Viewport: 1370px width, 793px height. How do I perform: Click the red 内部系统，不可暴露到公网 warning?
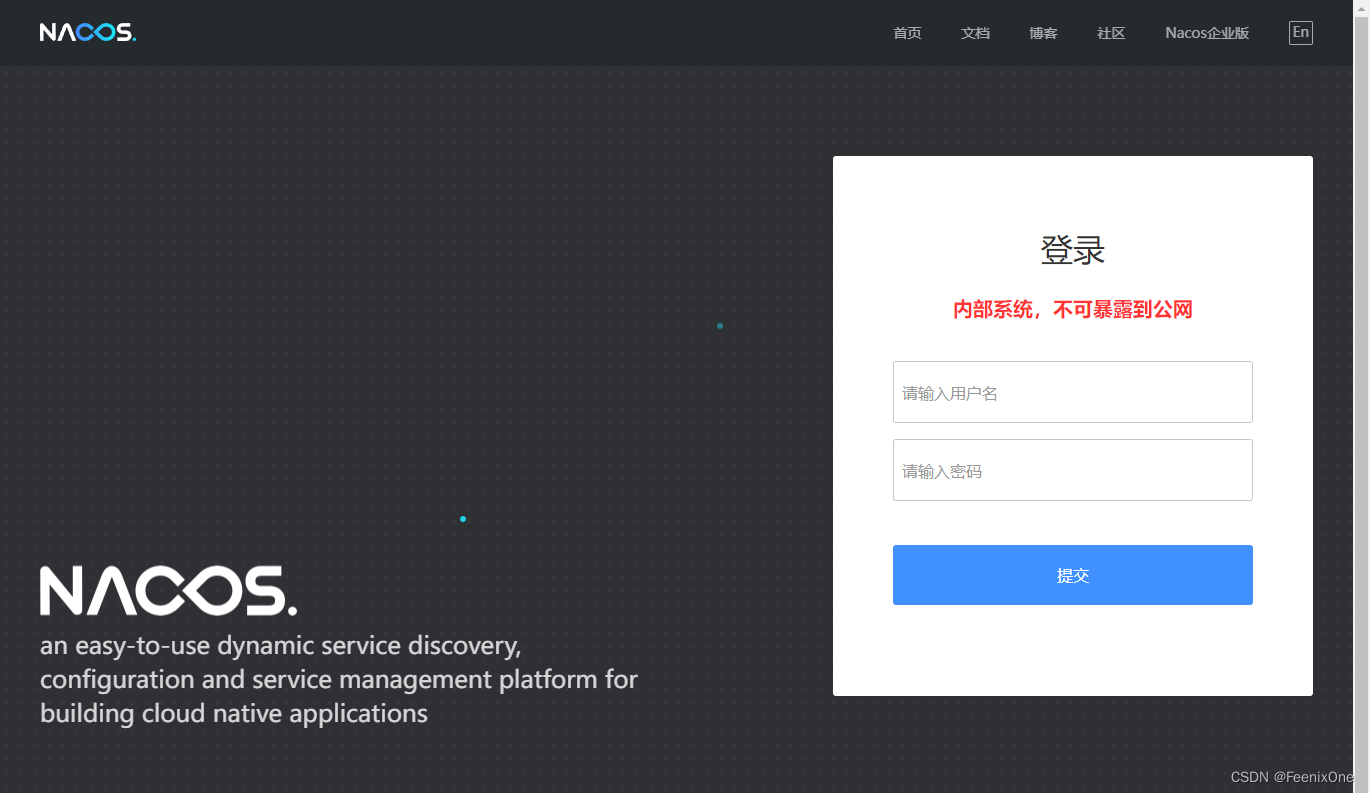point(1072,310)
